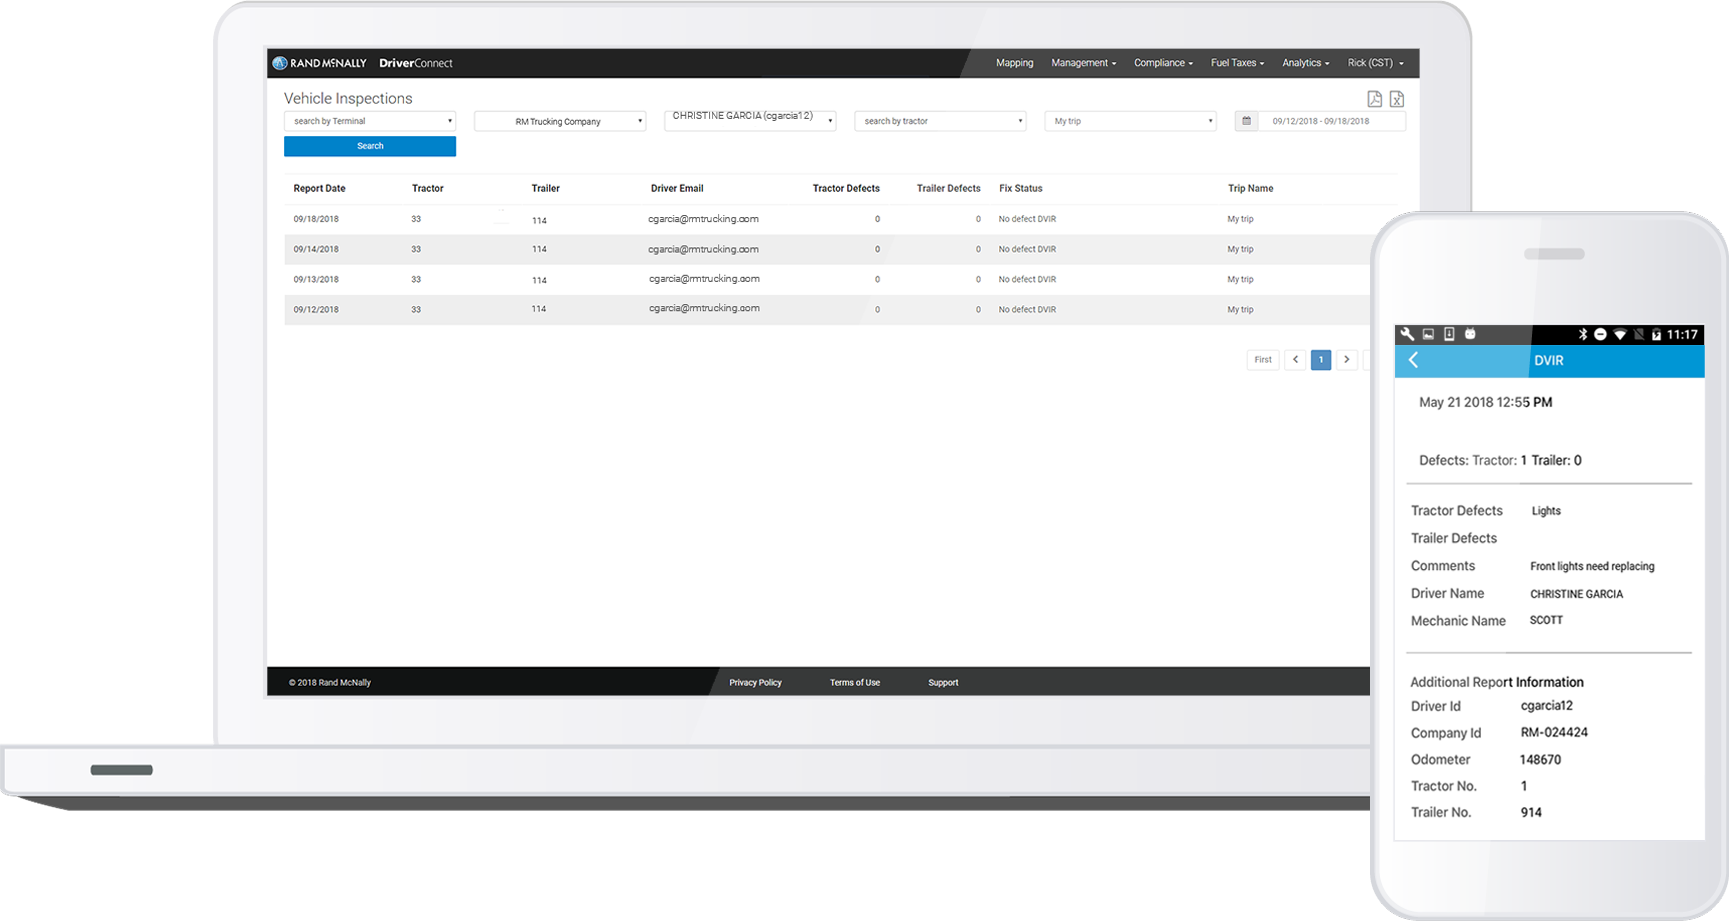Tap Lights tractor defect value

[x=1546, y=511]
